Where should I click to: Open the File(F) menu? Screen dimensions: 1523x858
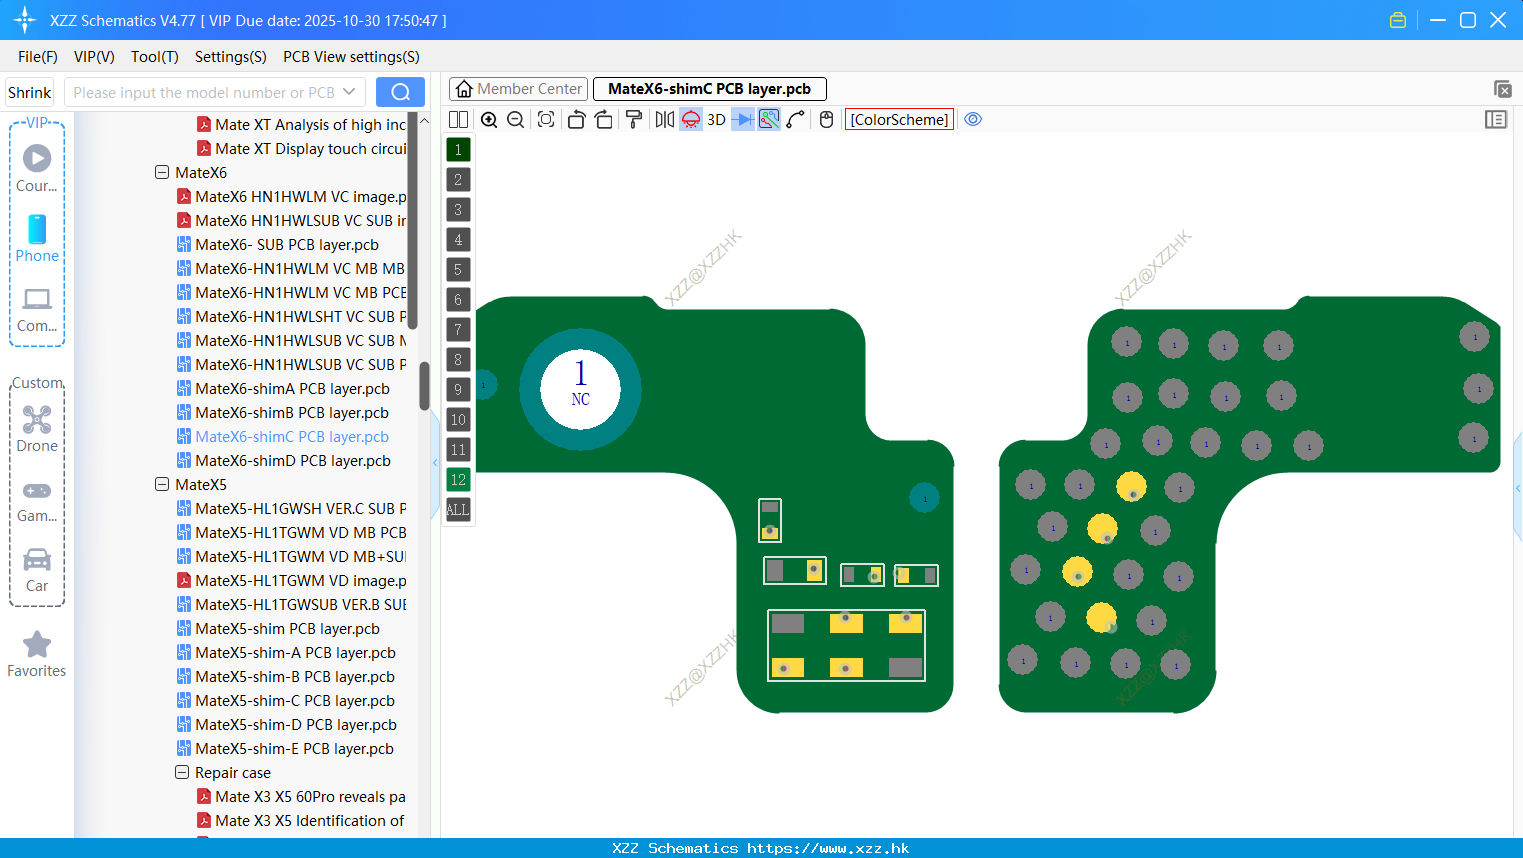point(38,57)
